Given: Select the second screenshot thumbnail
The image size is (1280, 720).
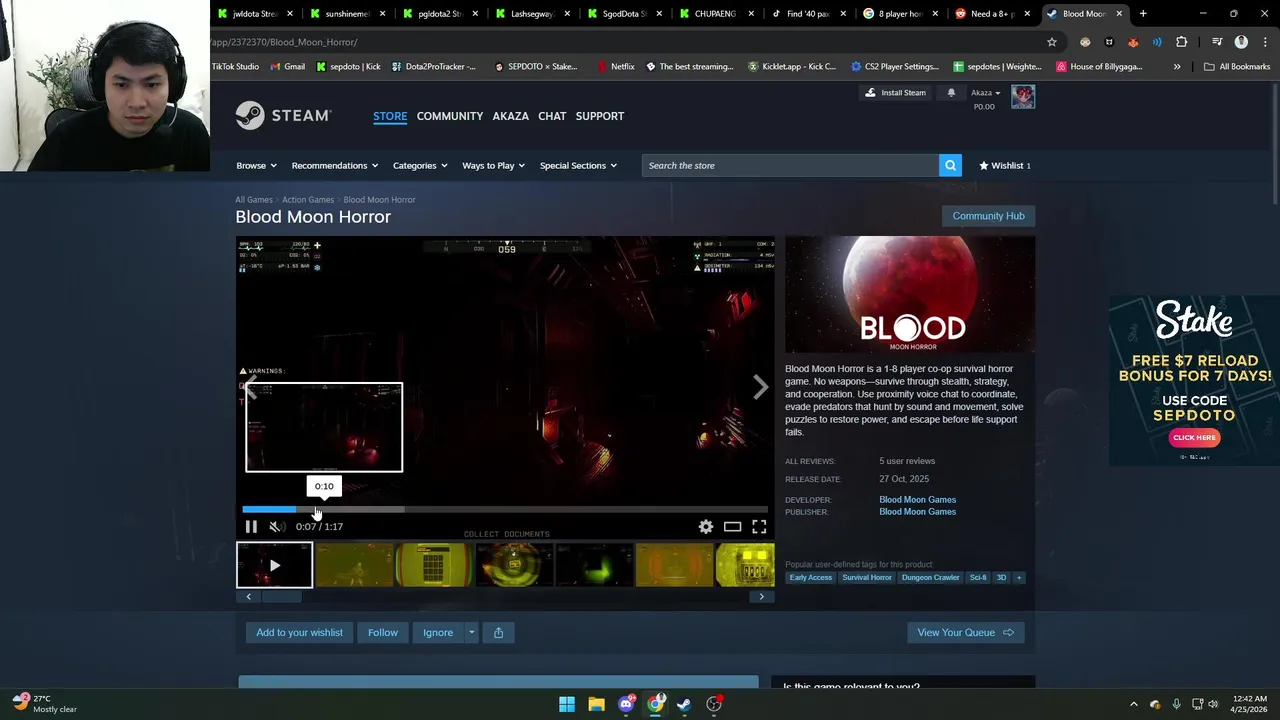Looking at the screenshot, I should [x=354, y=565].
